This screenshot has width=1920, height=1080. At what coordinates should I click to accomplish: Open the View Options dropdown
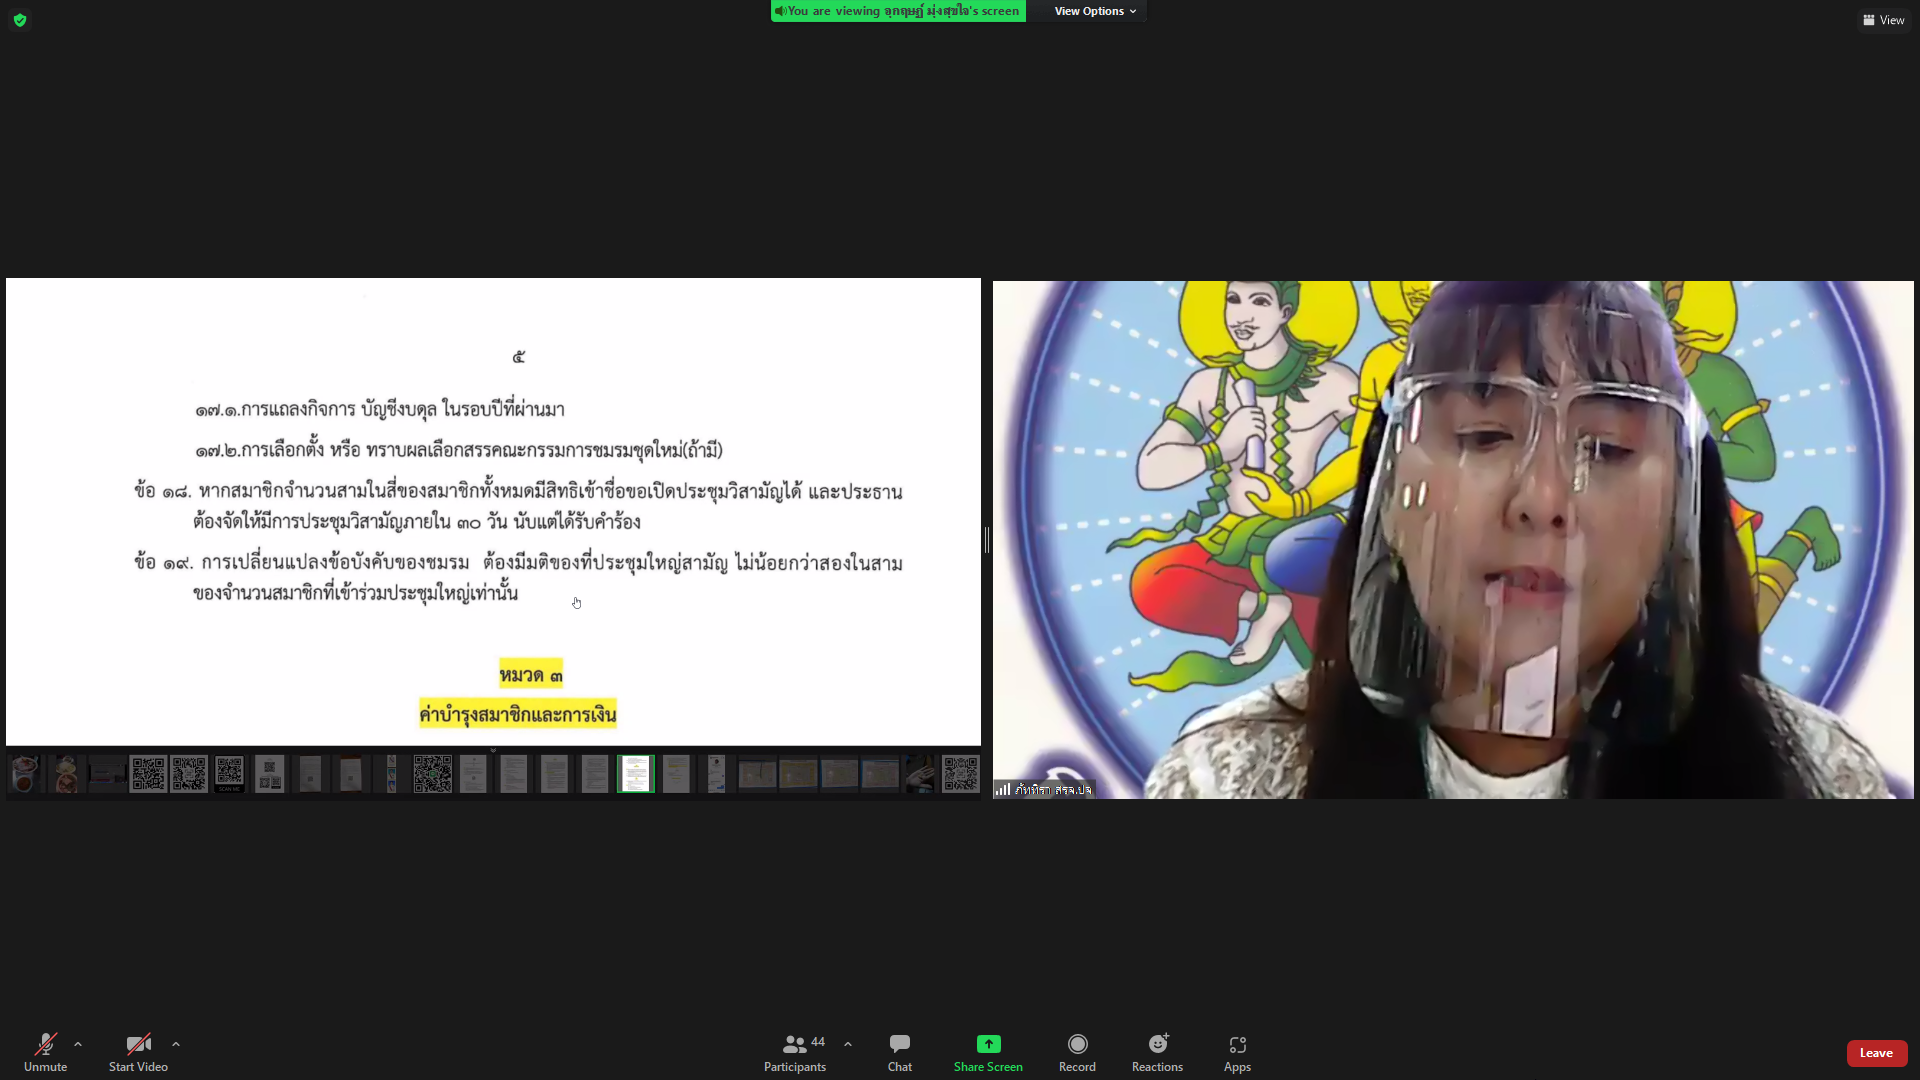pos(1095,11)
